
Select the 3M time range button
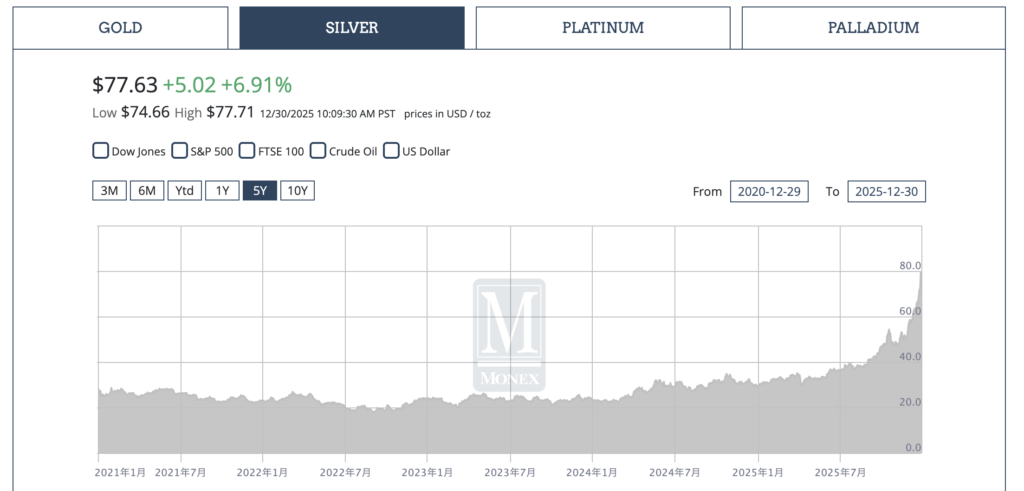point(109,190)
